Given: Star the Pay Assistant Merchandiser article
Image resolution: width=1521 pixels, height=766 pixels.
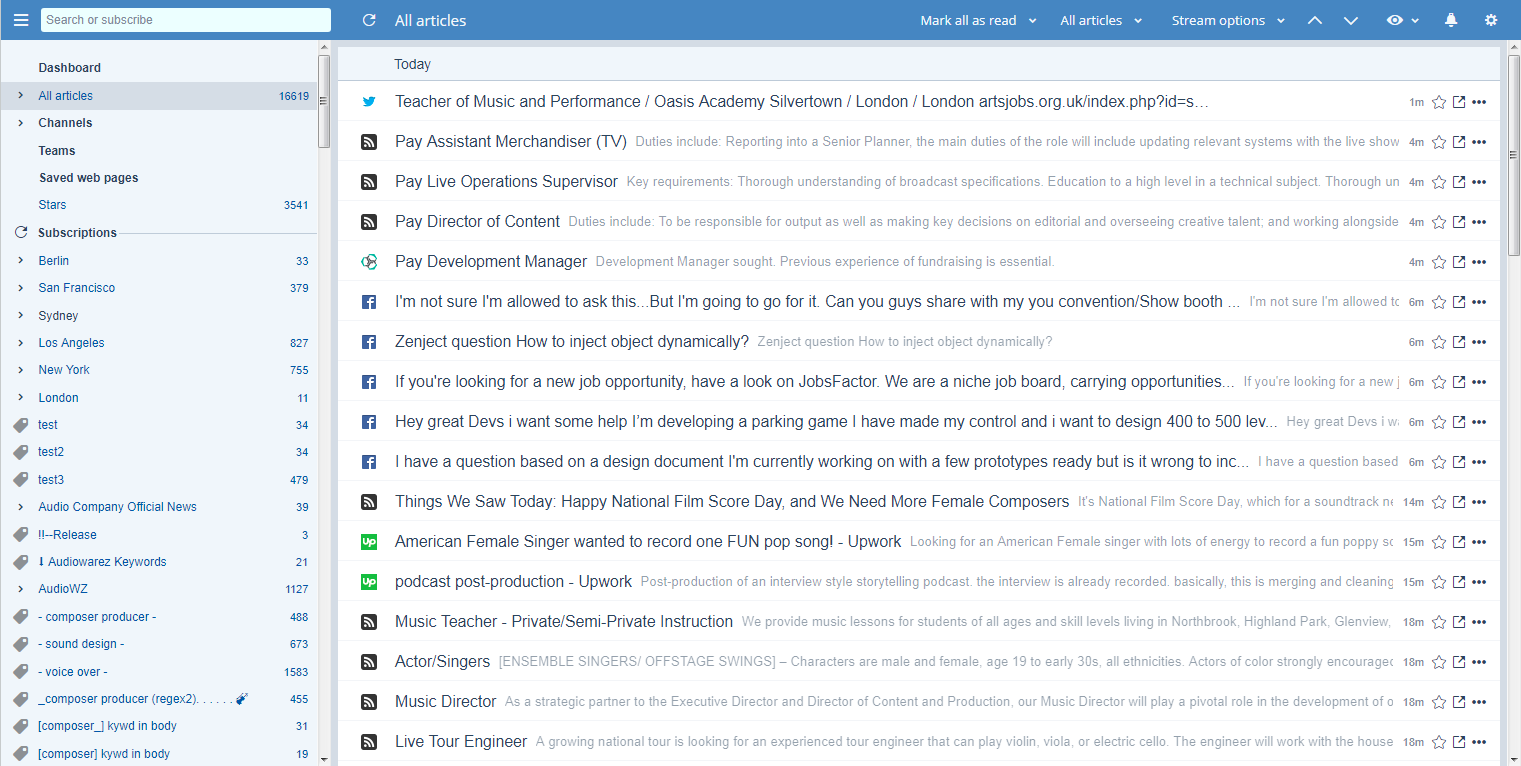Looking at the screenshot, I should [1439, 142].
